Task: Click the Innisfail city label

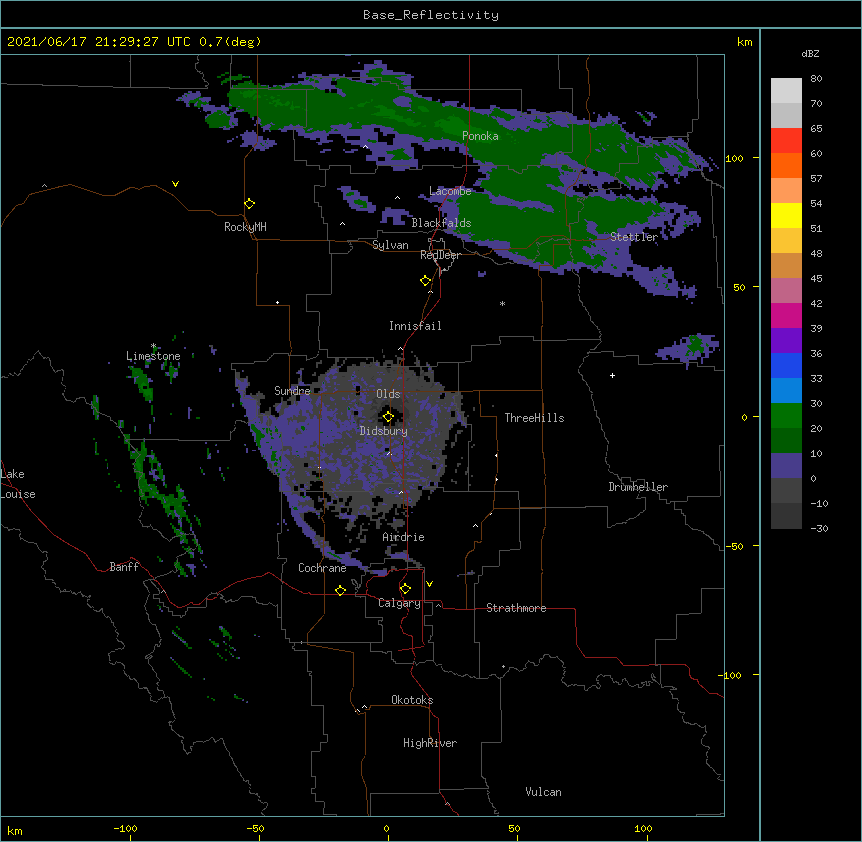Action: click(x=415, y=326)
